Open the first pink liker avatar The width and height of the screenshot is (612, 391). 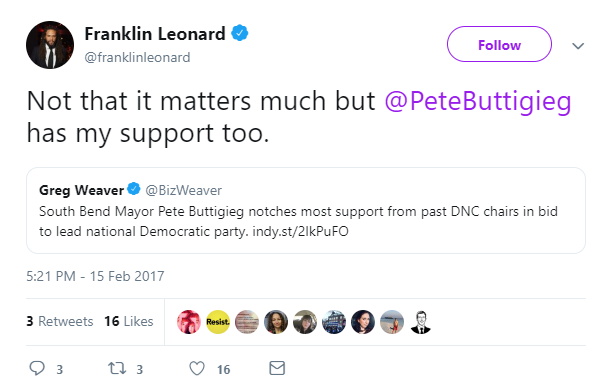click(189, 322)
